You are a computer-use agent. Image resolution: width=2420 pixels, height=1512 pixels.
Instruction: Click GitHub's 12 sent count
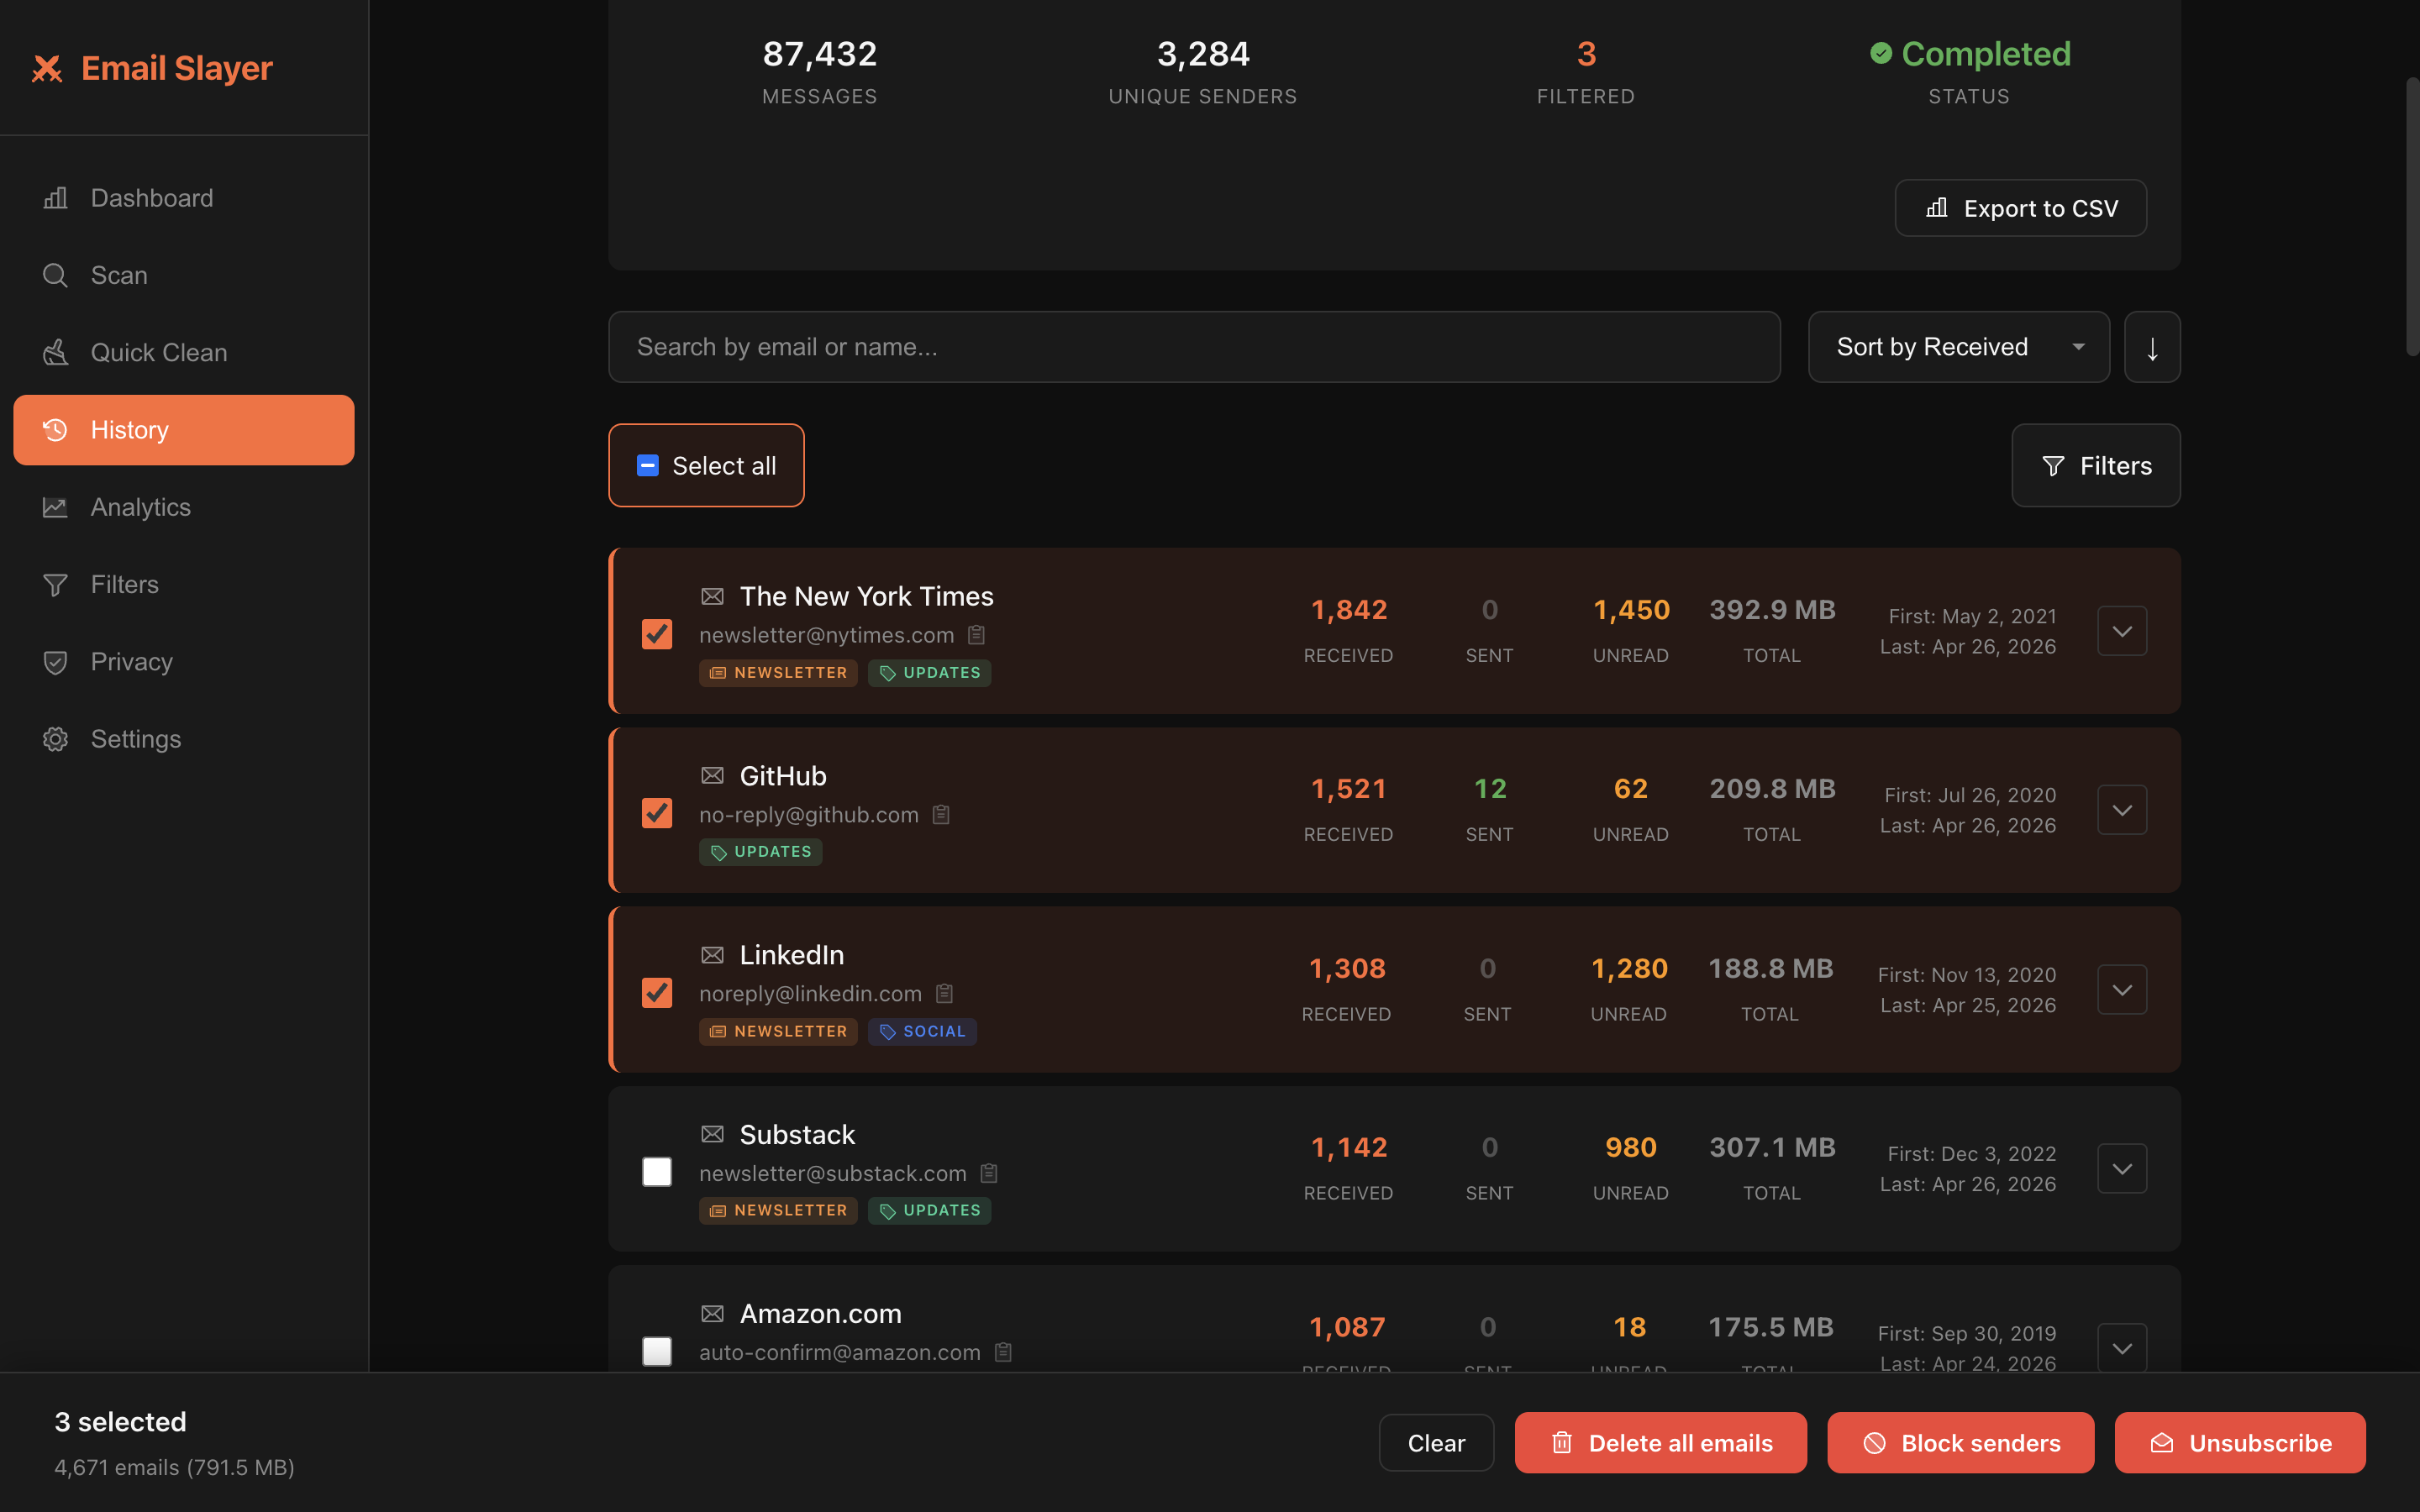pos(1490,789)
